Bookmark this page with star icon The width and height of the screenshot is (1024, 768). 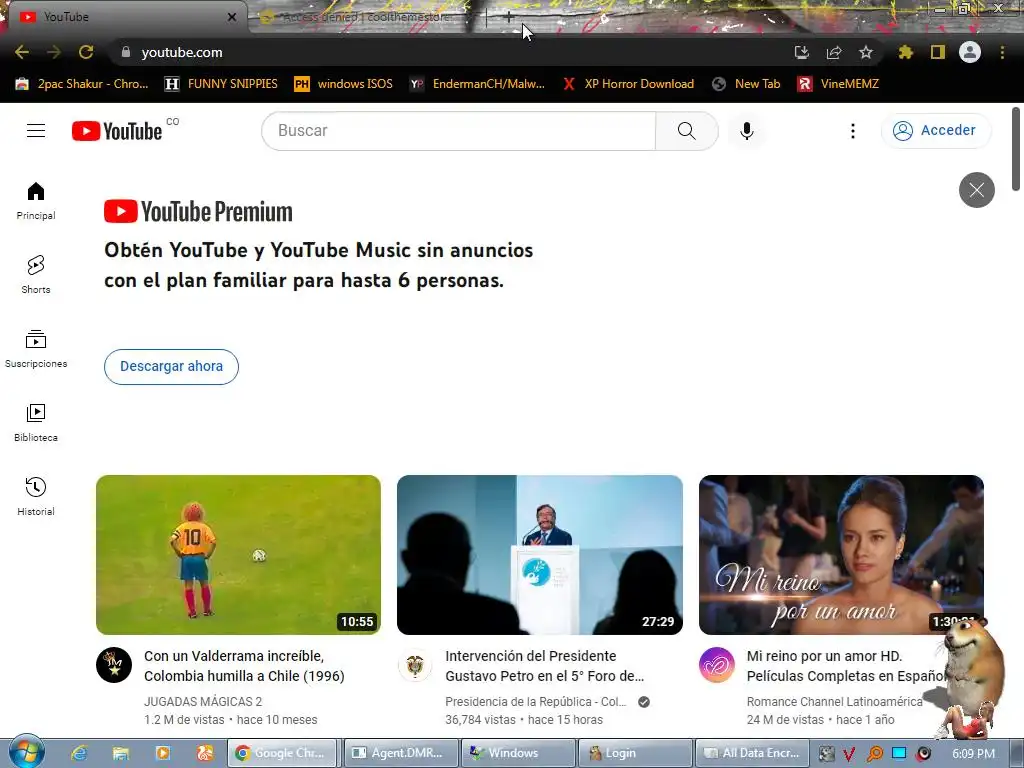[866, 52]
